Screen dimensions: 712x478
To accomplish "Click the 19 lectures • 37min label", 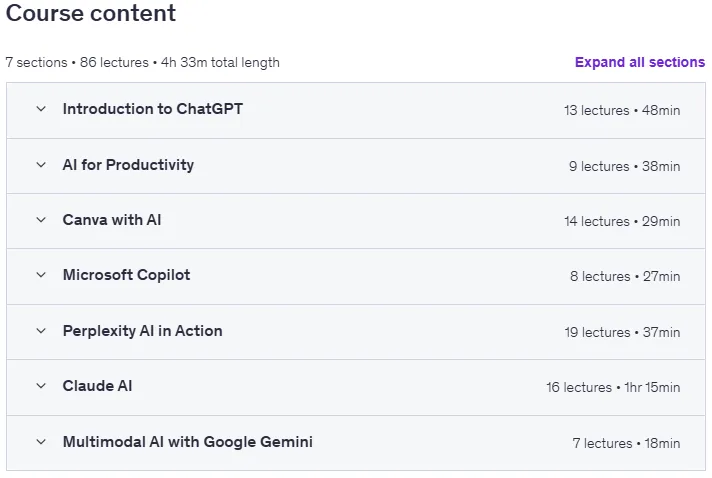I will (x=622, y=332).
